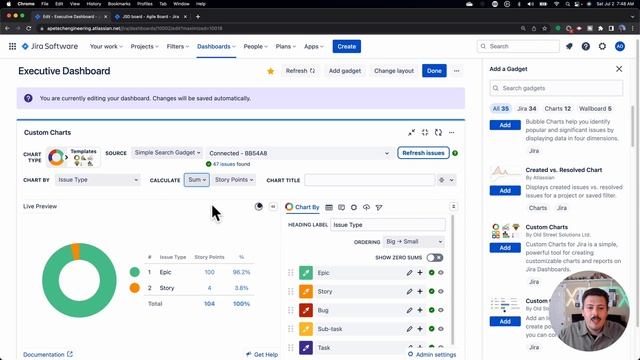Click the pie icon above live preview
The height and width of the screenshot is (360, 640).
pos(258,207)
